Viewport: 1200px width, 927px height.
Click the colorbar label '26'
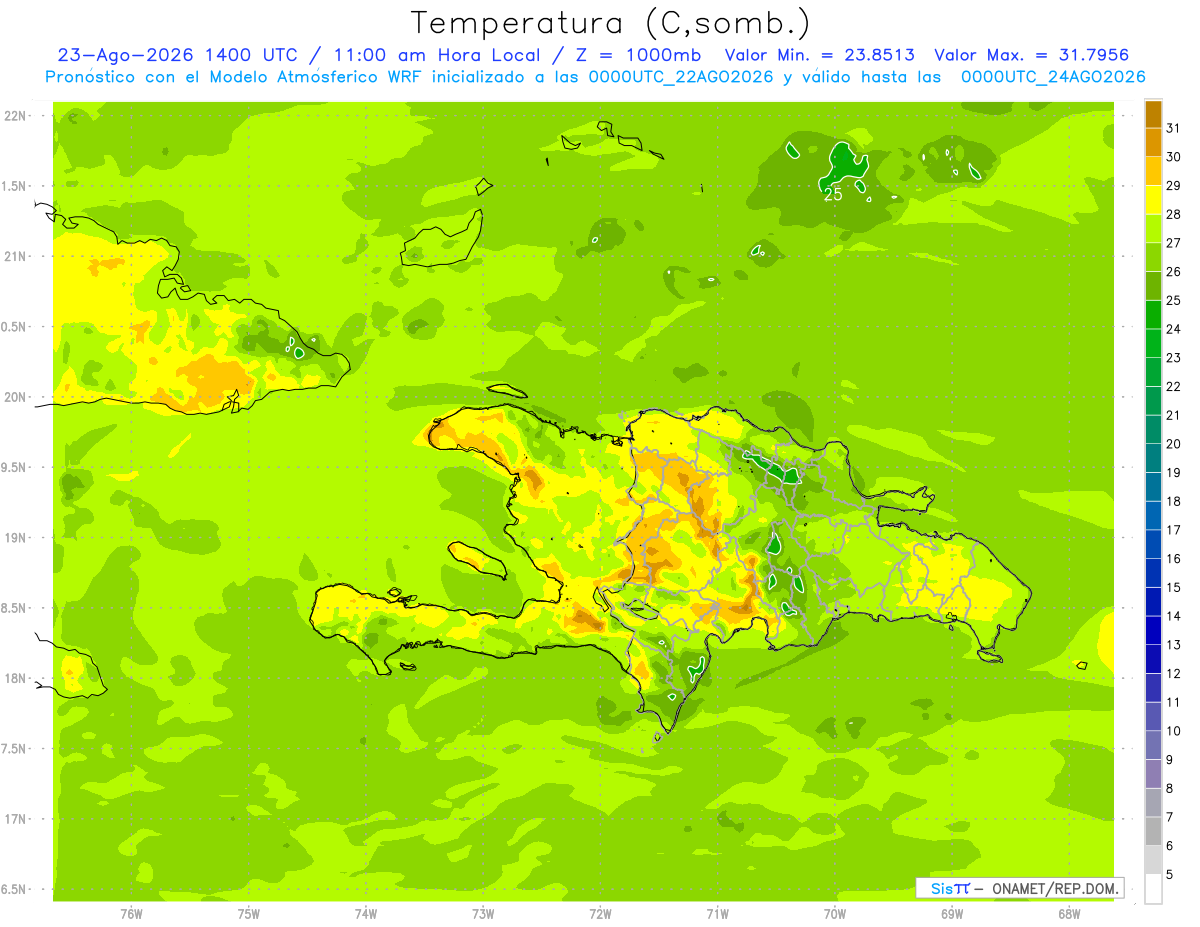(x=1174, y=272)
